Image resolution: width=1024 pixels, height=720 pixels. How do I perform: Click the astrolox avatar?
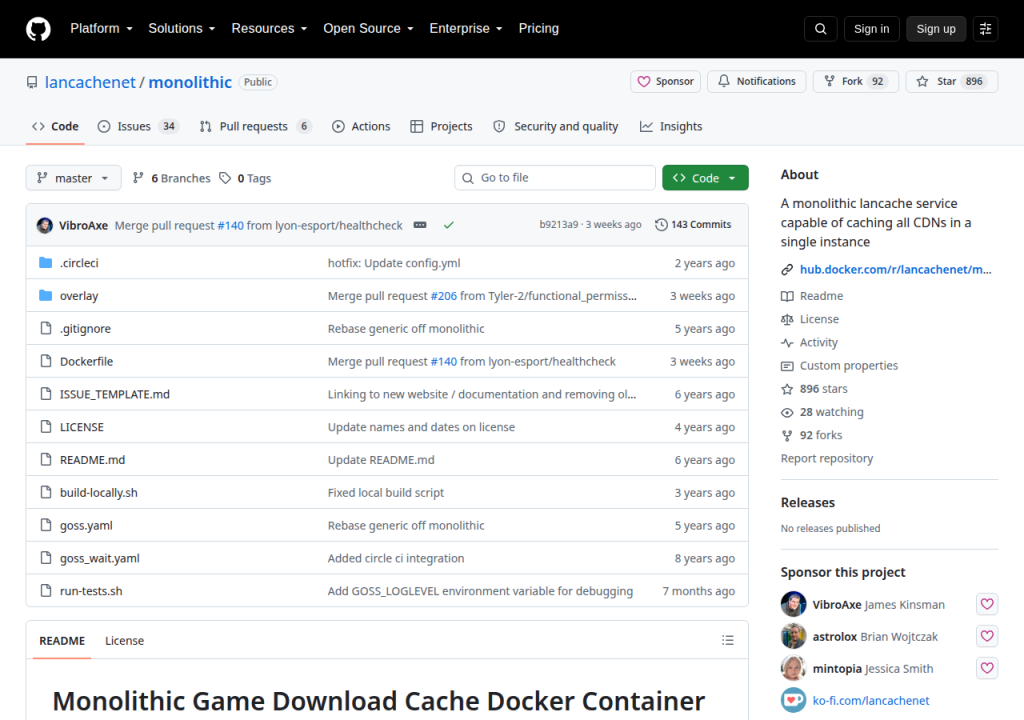click(x=793, y=636)
